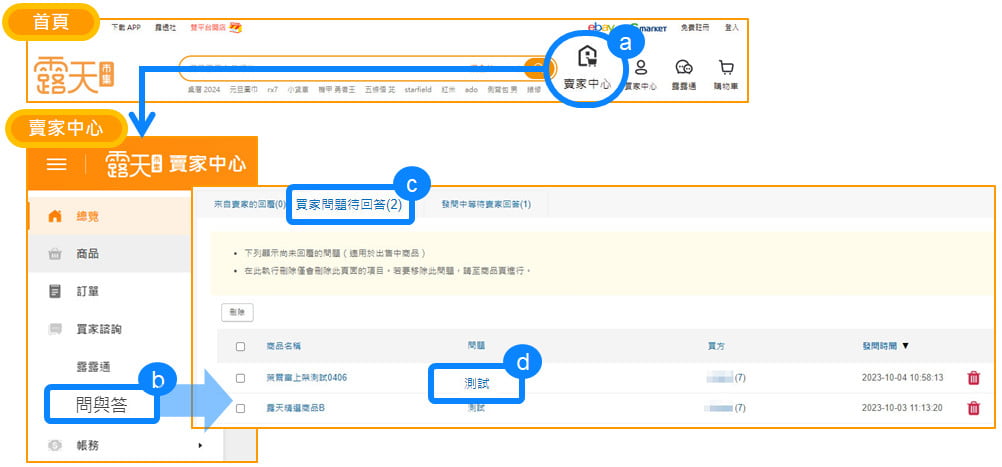Image resolution: width=1002 pixels, height=467 pixels.
Task: Open the 賣家中心 house icon in header
Action: 588,58
